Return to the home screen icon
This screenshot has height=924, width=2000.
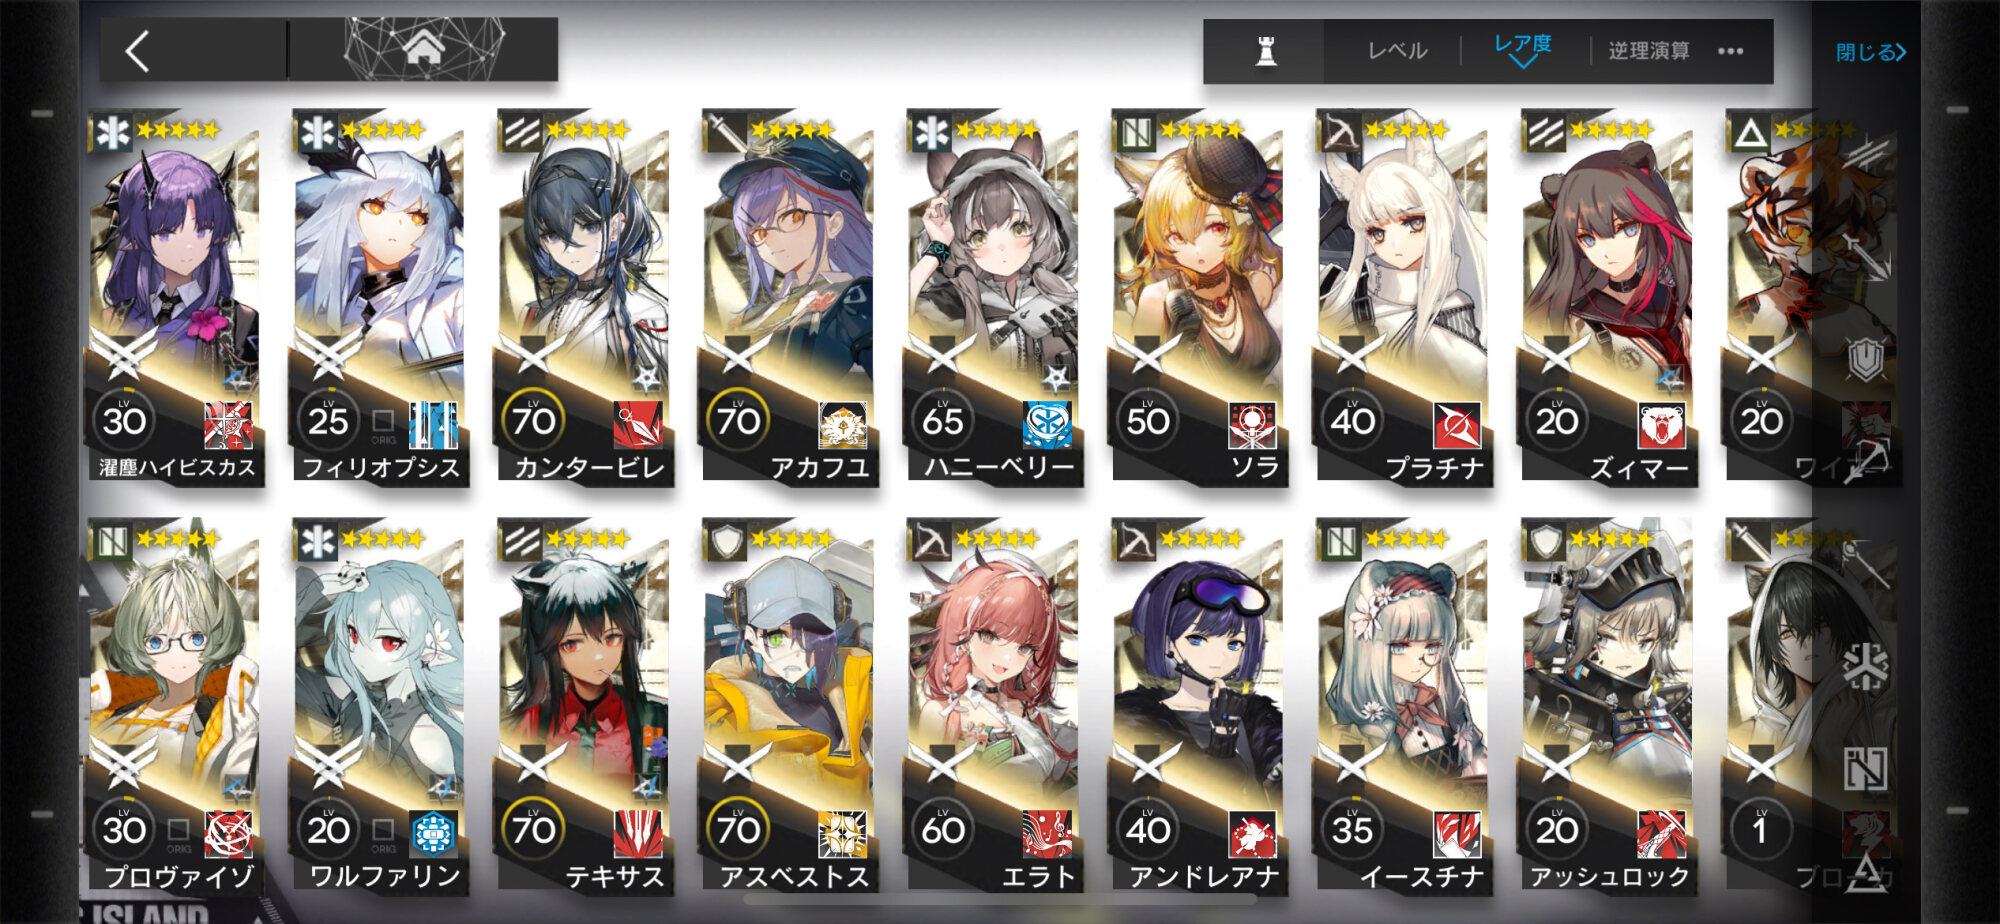coord(424,48)
